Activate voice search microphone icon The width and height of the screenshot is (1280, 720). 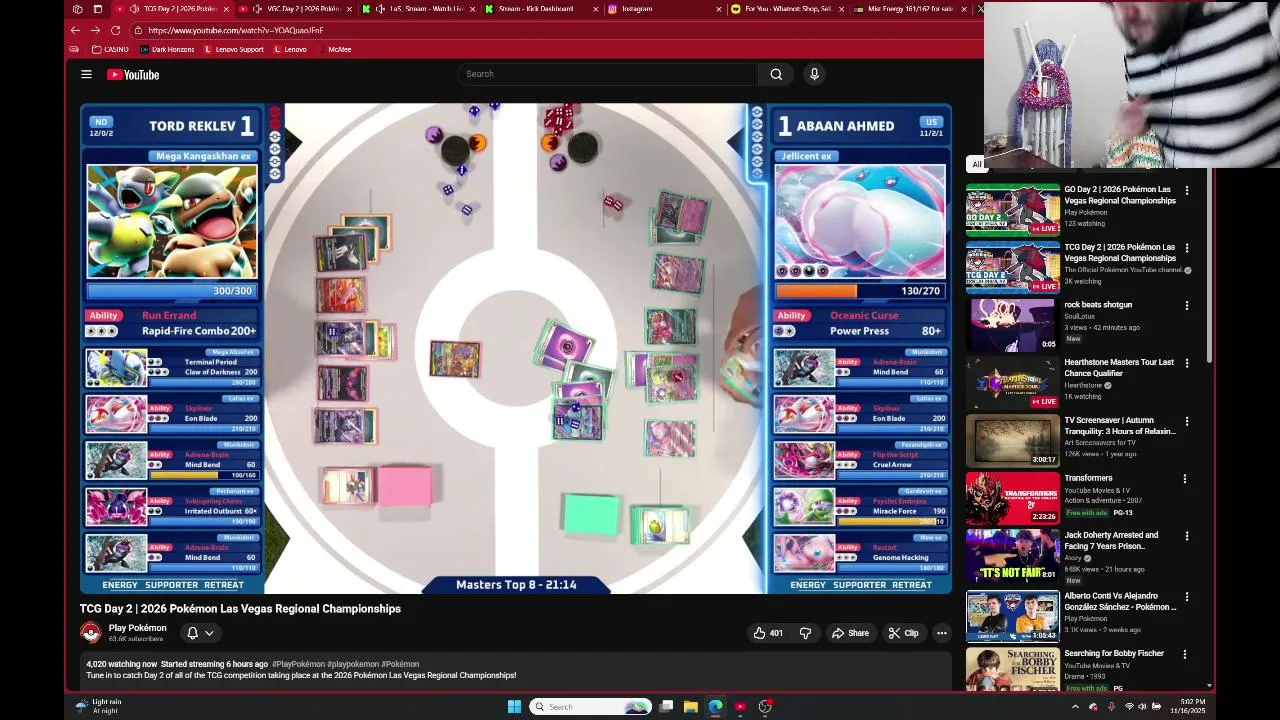[814, 74]
